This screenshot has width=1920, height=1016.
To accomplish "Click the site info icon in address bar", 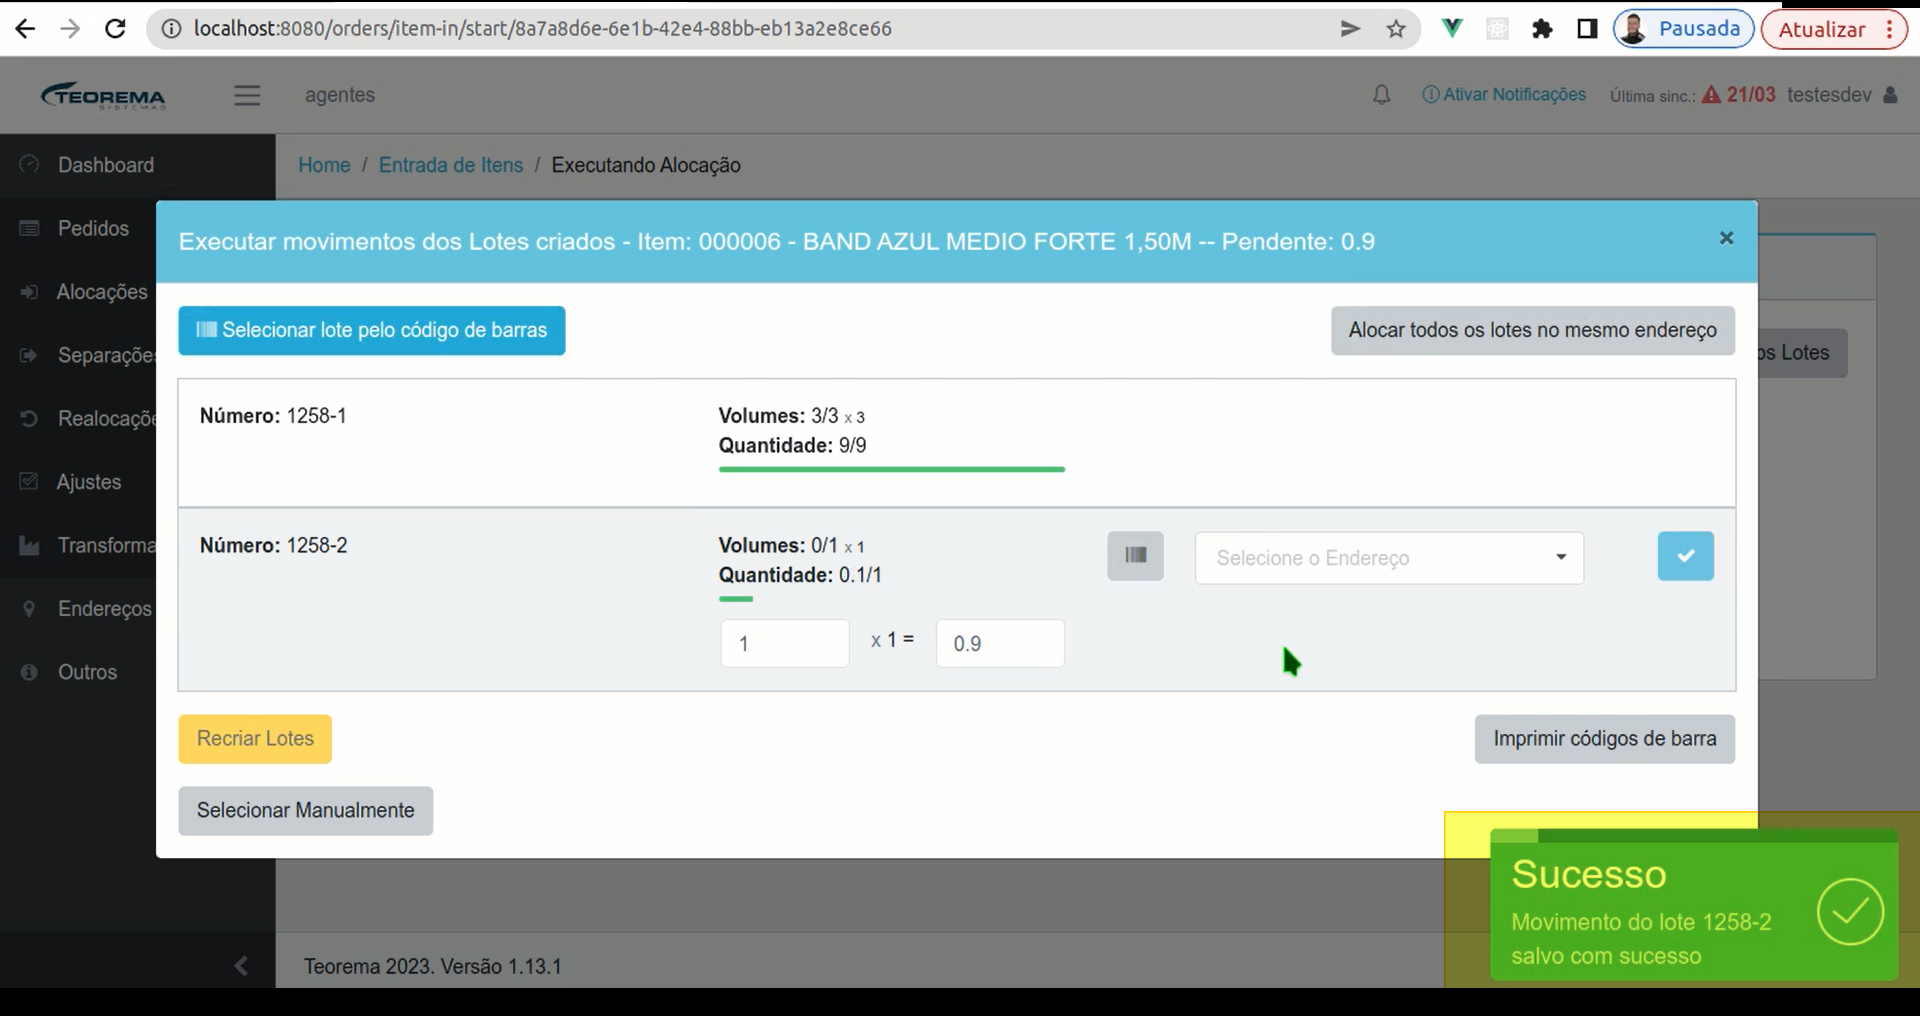I will (x=171, y=29).
